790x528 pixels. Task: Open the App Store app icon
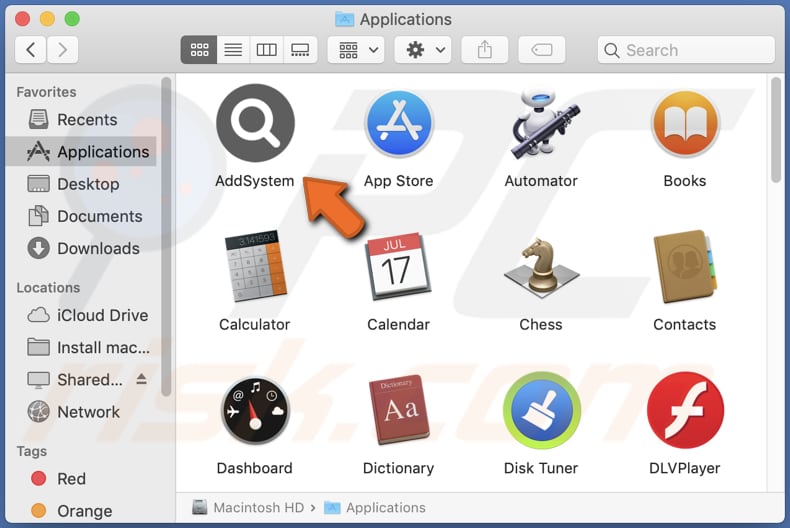[399, 123]
